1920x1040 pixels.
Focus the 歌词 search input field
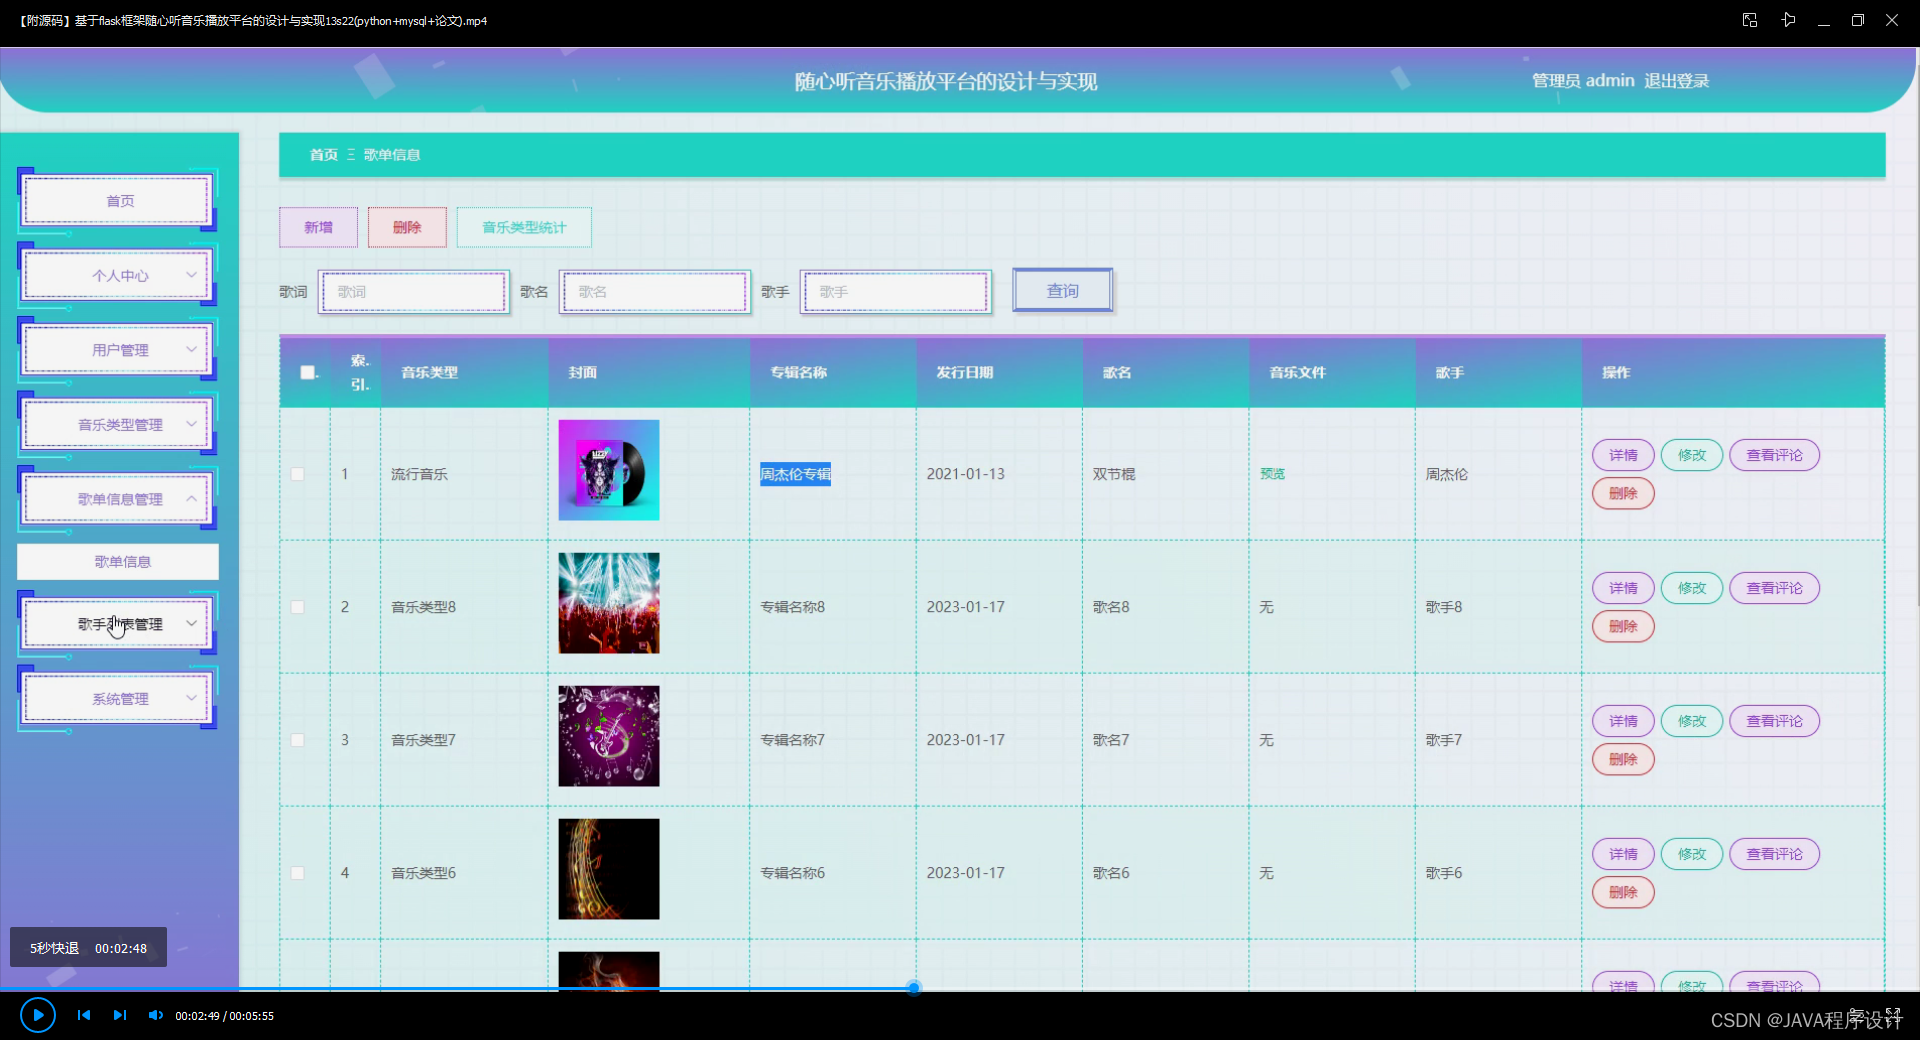point(414,292)
